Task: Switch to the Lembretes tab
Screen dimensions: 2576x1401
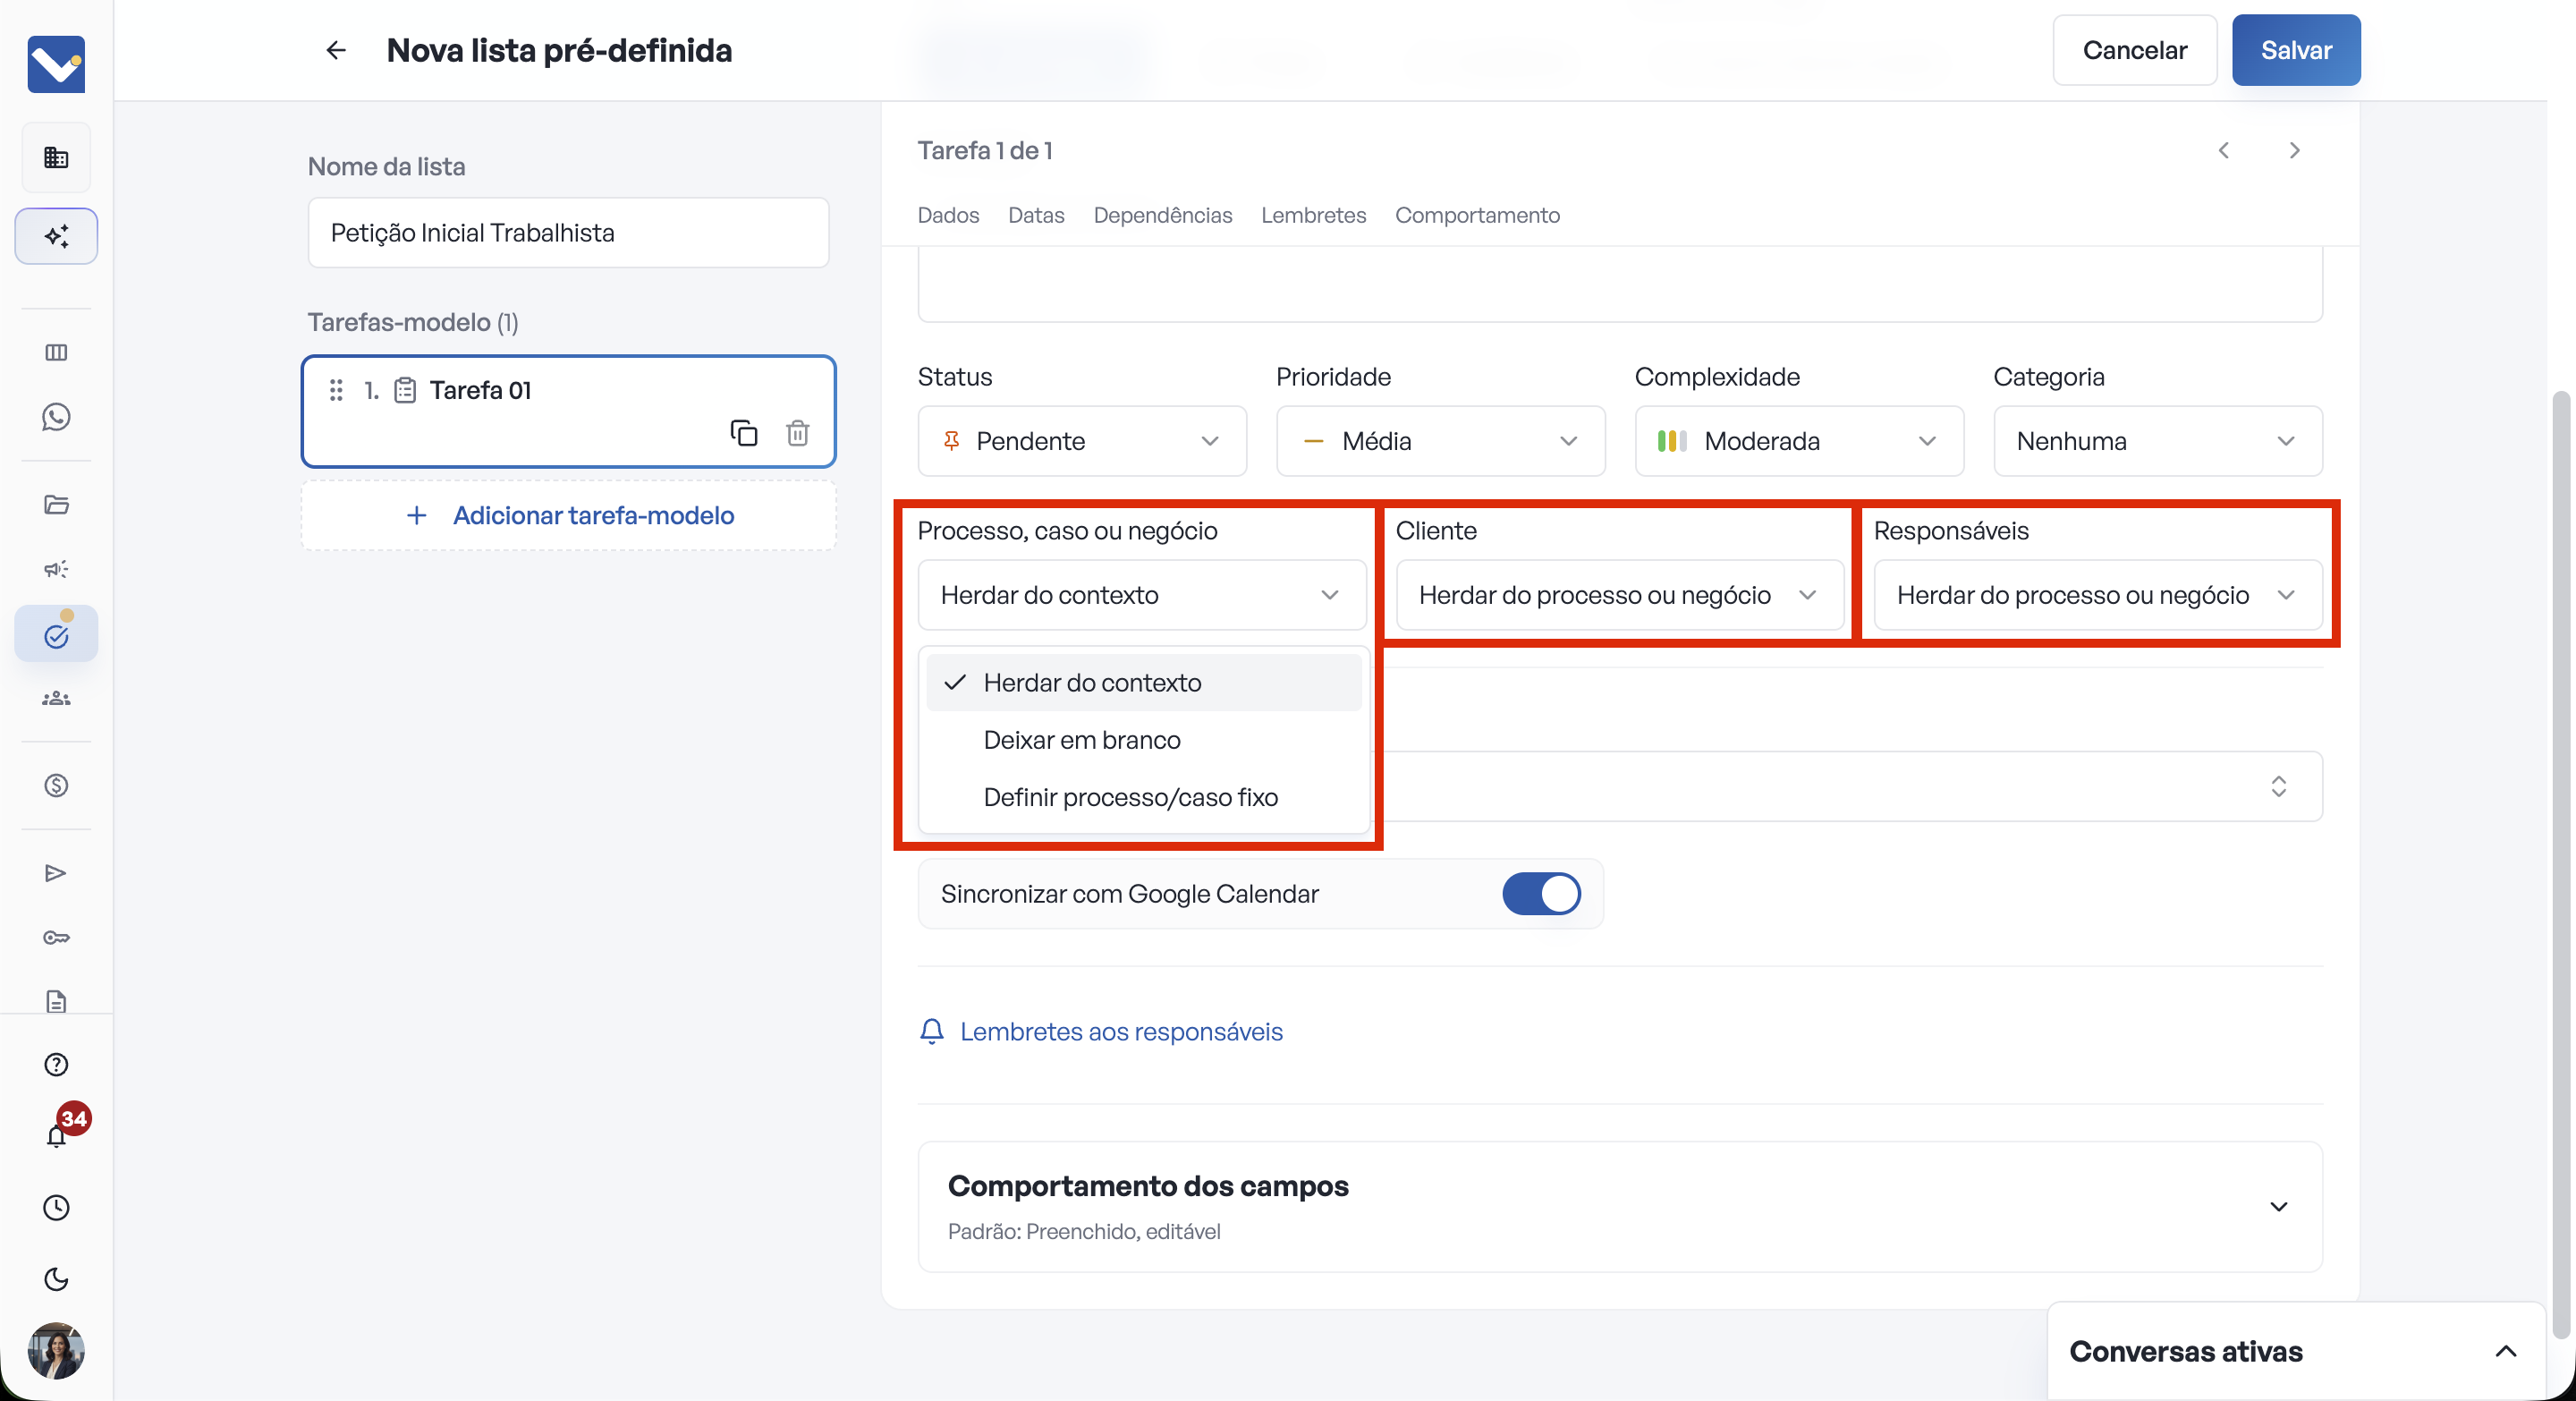Action: 1313,215
